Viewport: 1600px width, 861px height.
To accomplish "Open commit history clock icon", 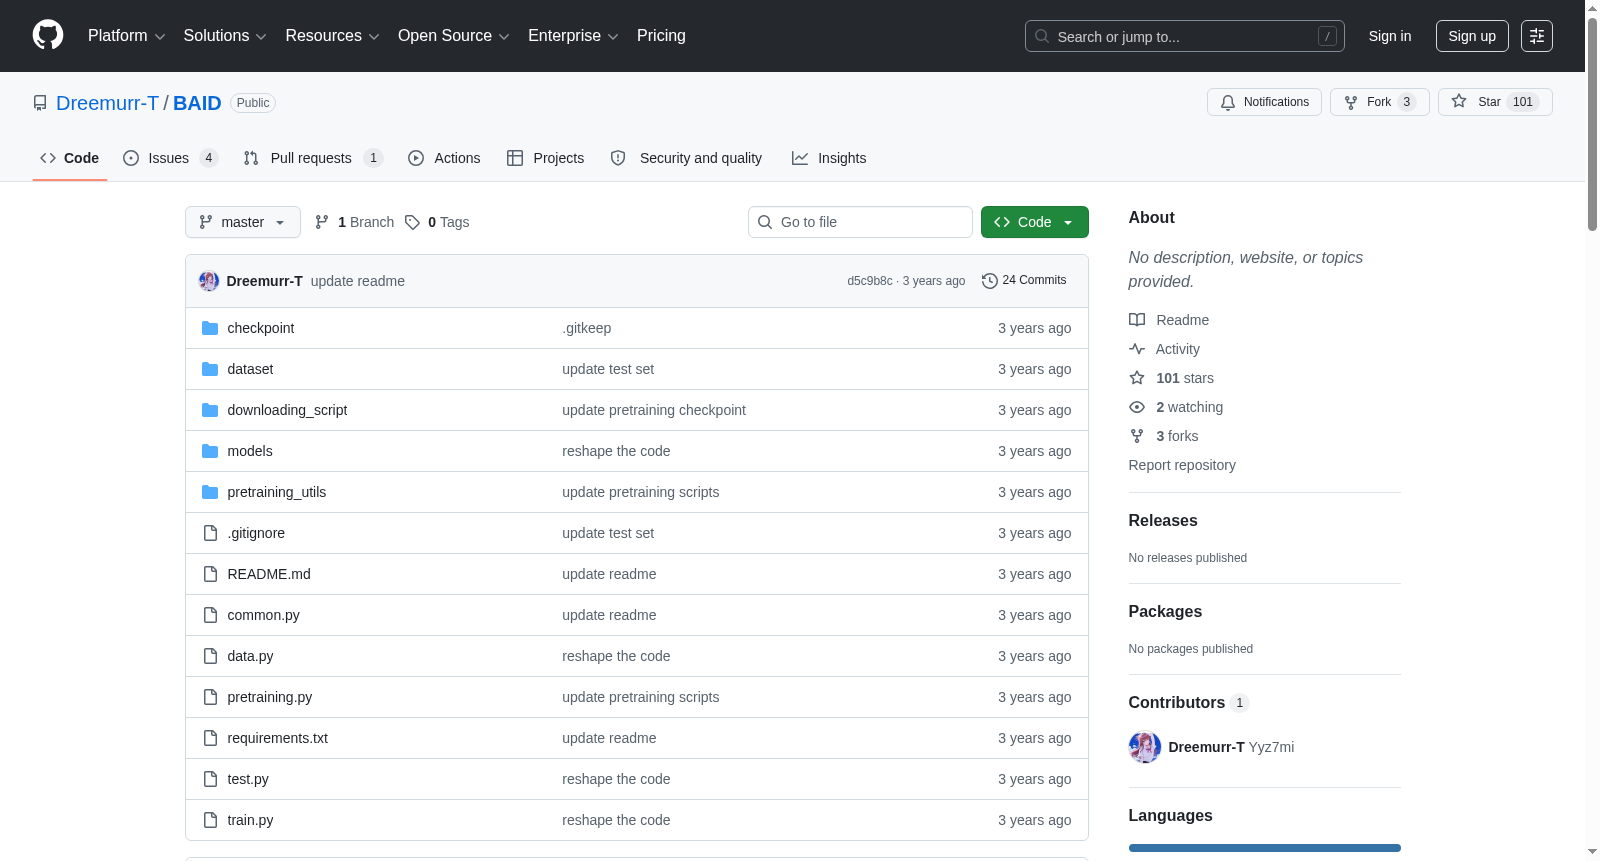I will click(x=990, y=281).
